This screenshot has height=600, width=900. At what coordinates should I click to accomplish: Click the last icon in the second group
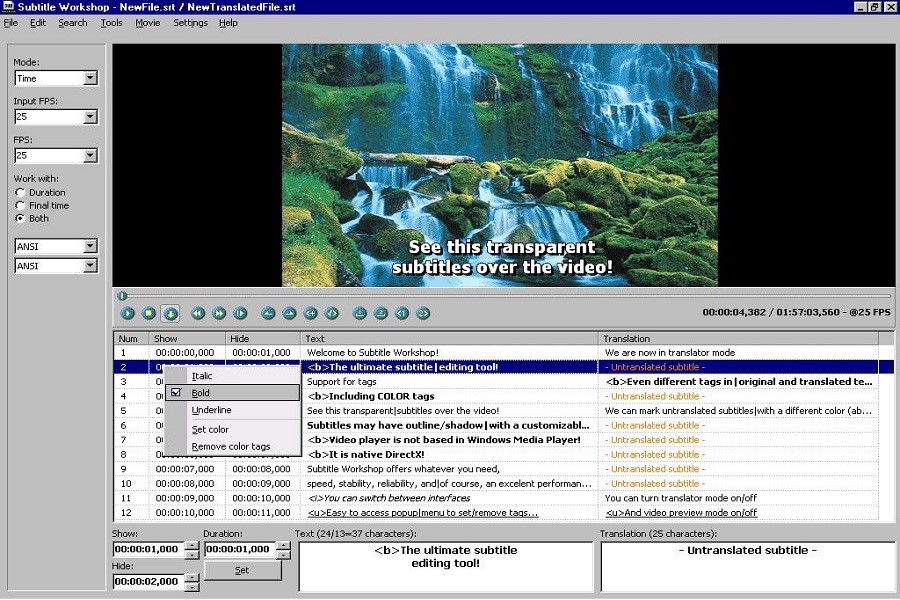(x=332, y=313)
